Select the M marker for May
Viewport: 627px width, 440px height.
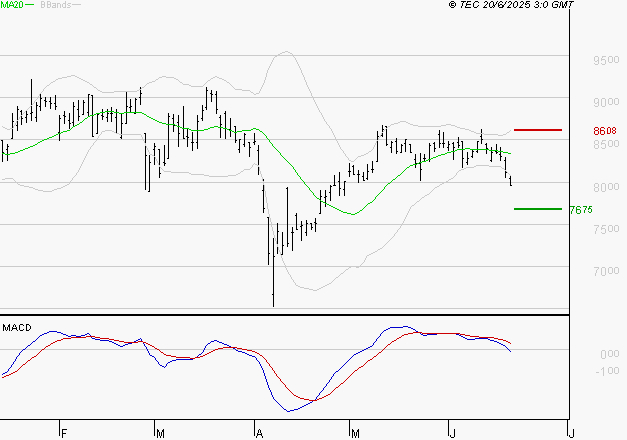coord(355,432)
